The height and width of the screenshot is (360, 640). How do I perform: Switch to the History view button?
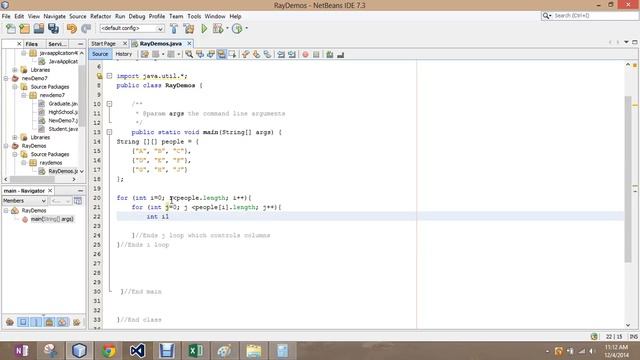pyautogui.click(x=123, y=54)
